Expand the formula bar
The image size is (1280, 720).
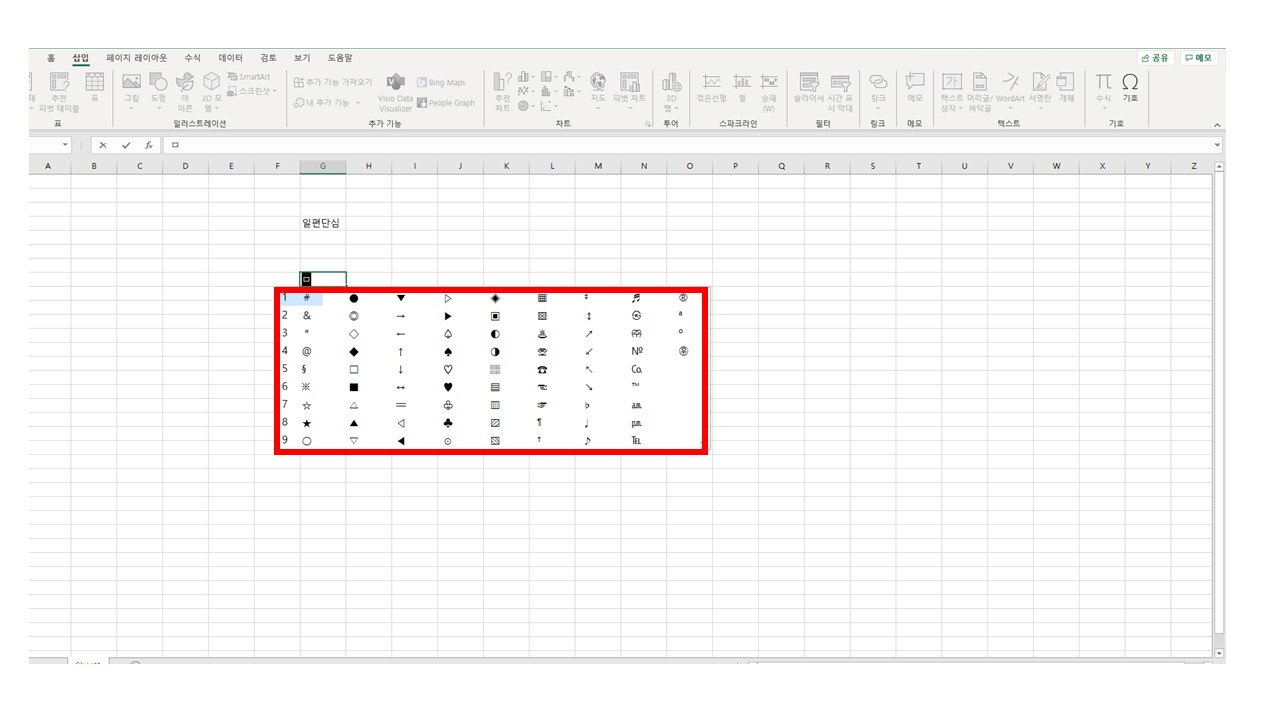[1217, 146]
